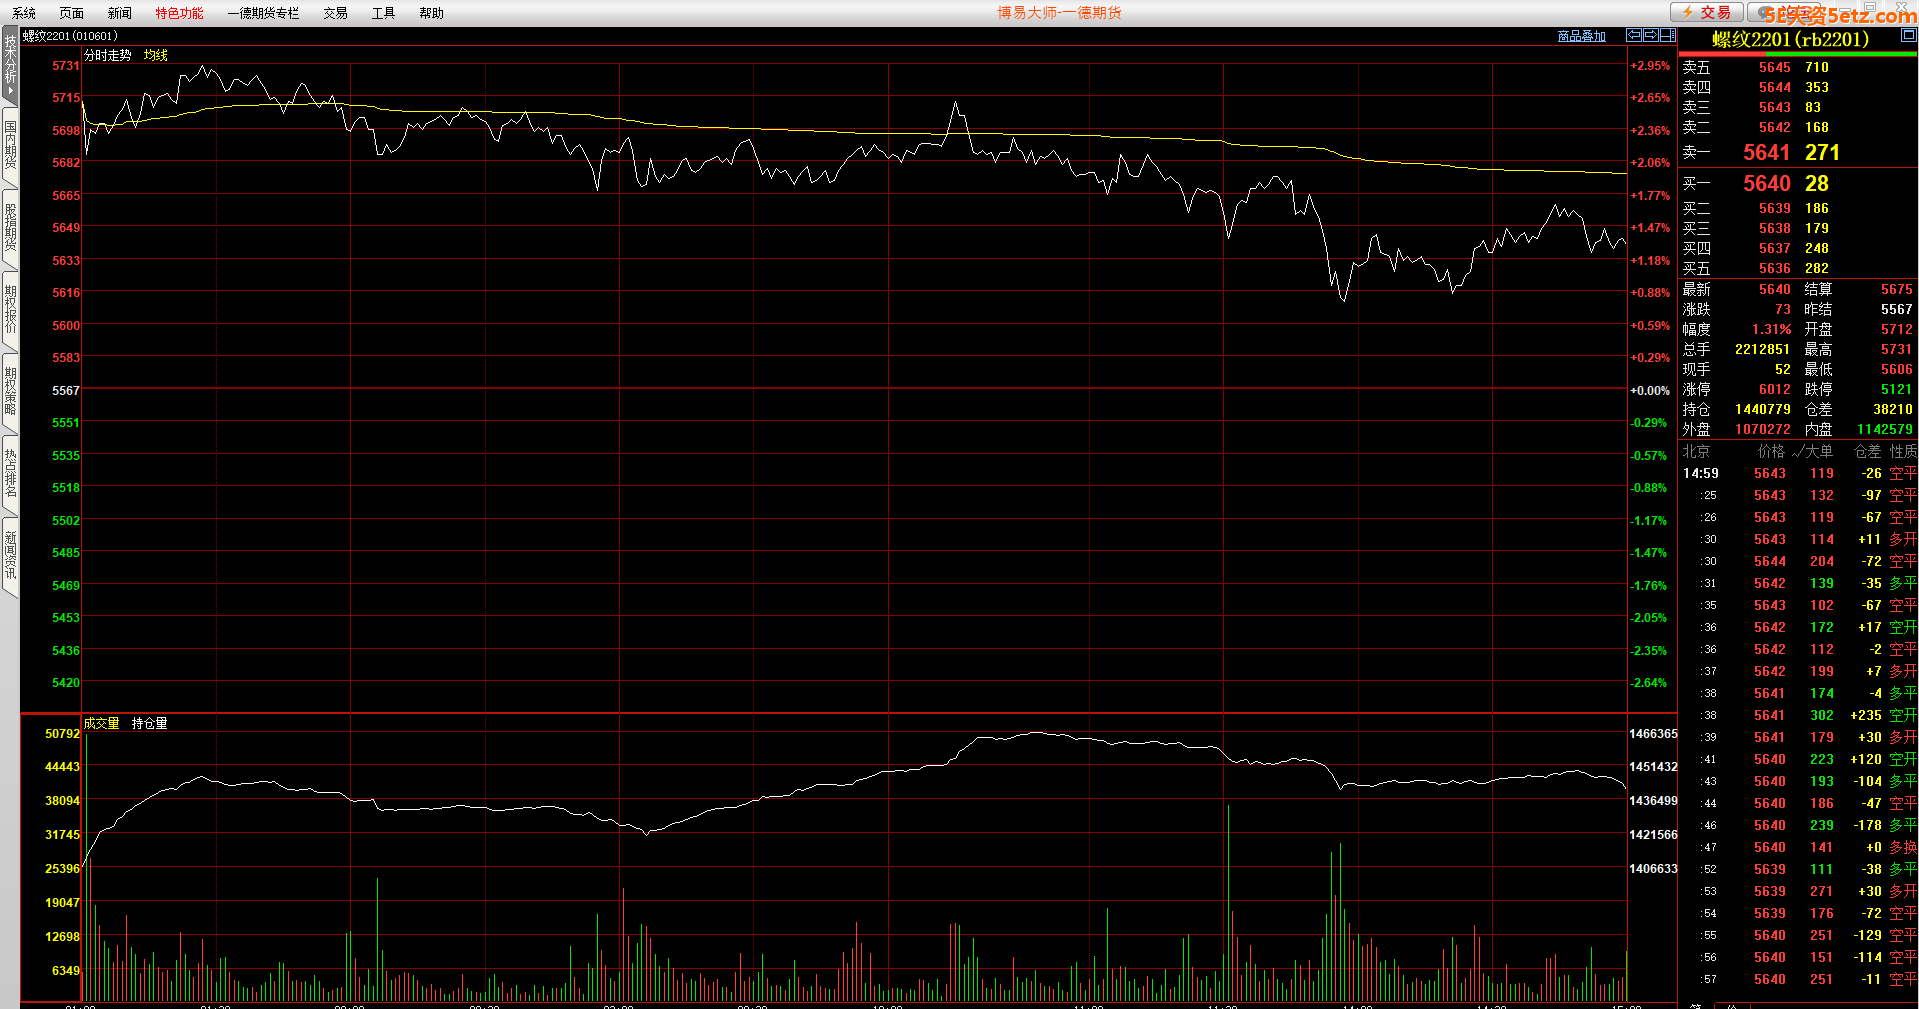Click the lightning trade button at top right
The image size is (1919, 1009).
[x=1706, y=12]
